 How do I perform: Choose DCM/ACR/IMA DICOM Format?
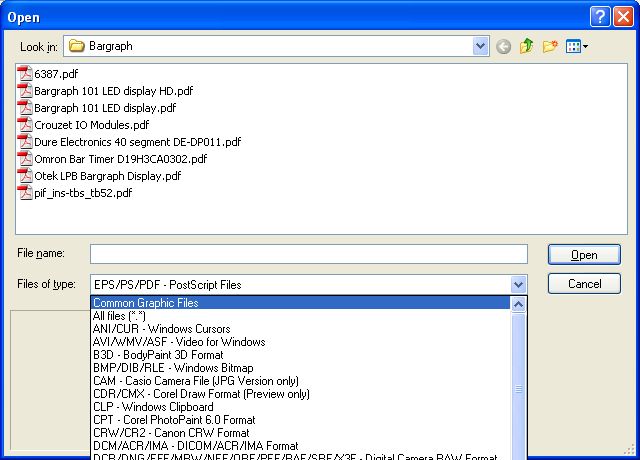(301, 446)
